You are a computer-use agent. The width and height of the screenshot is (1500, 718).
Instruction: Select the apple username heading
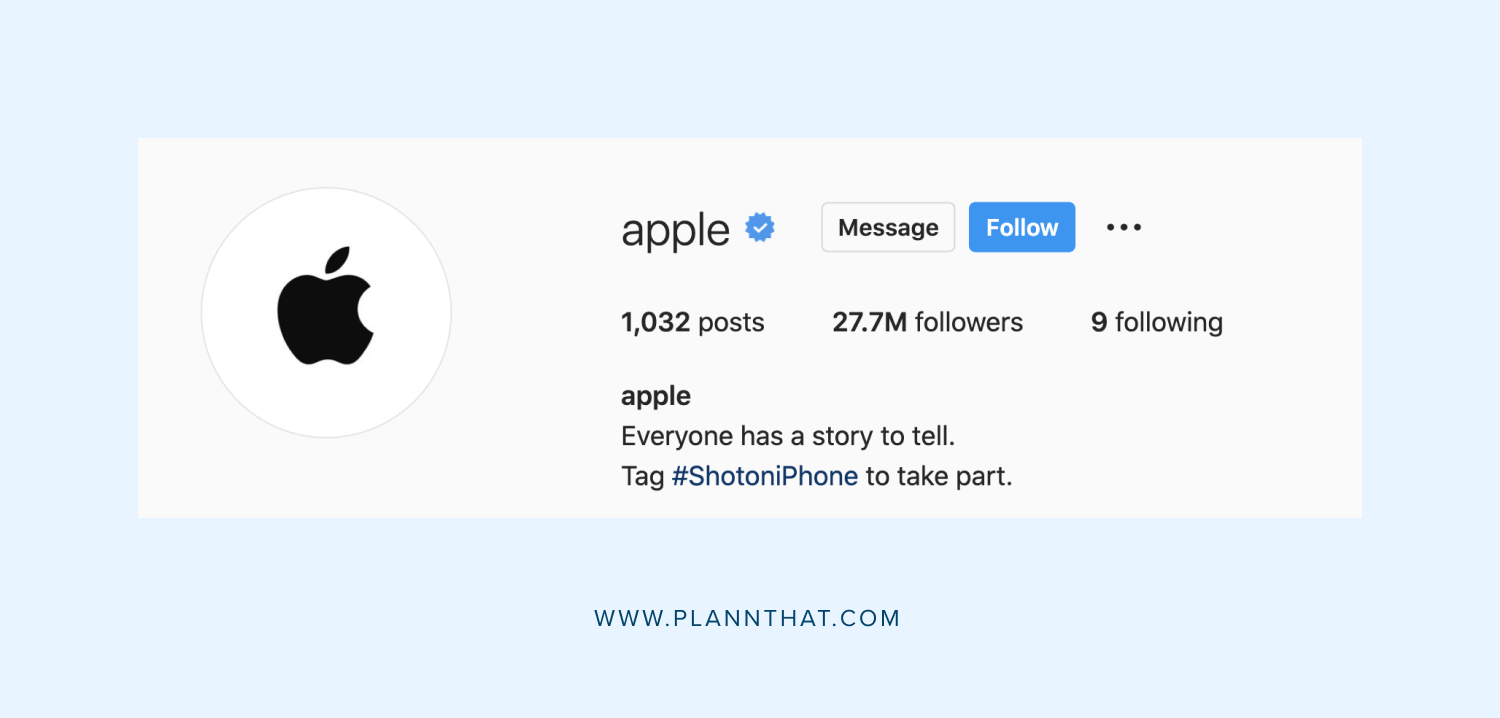674,229
